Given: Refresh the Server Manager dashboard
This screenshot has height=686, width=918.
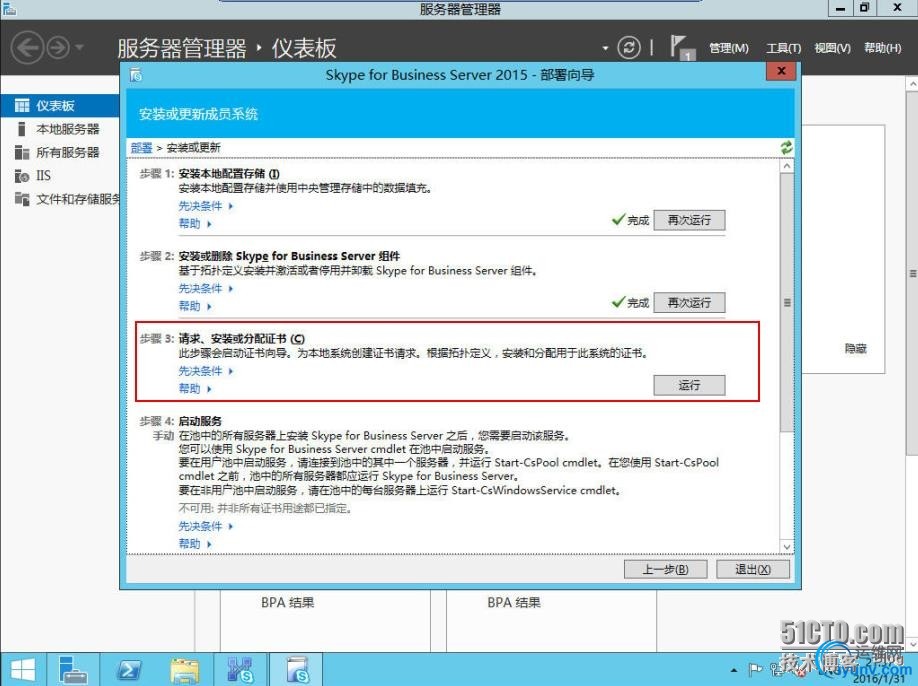Looking at the screenshot, I should [629, 47].
